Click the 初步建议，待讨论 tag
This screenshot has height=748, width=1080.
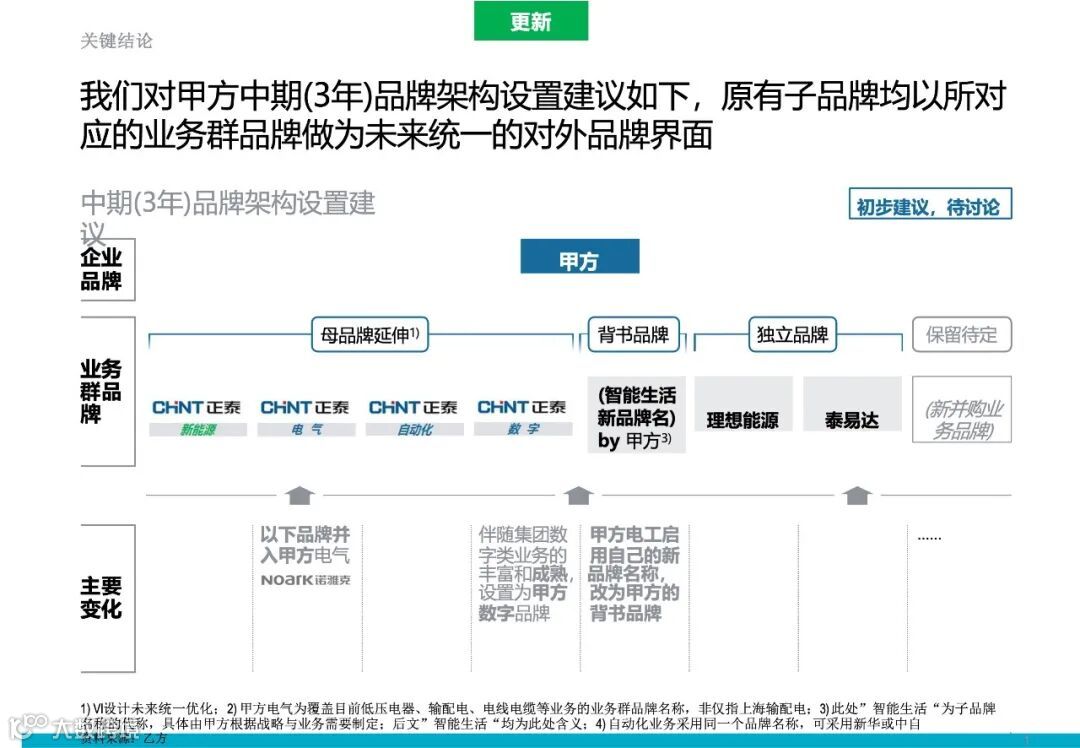click(930, 205)
